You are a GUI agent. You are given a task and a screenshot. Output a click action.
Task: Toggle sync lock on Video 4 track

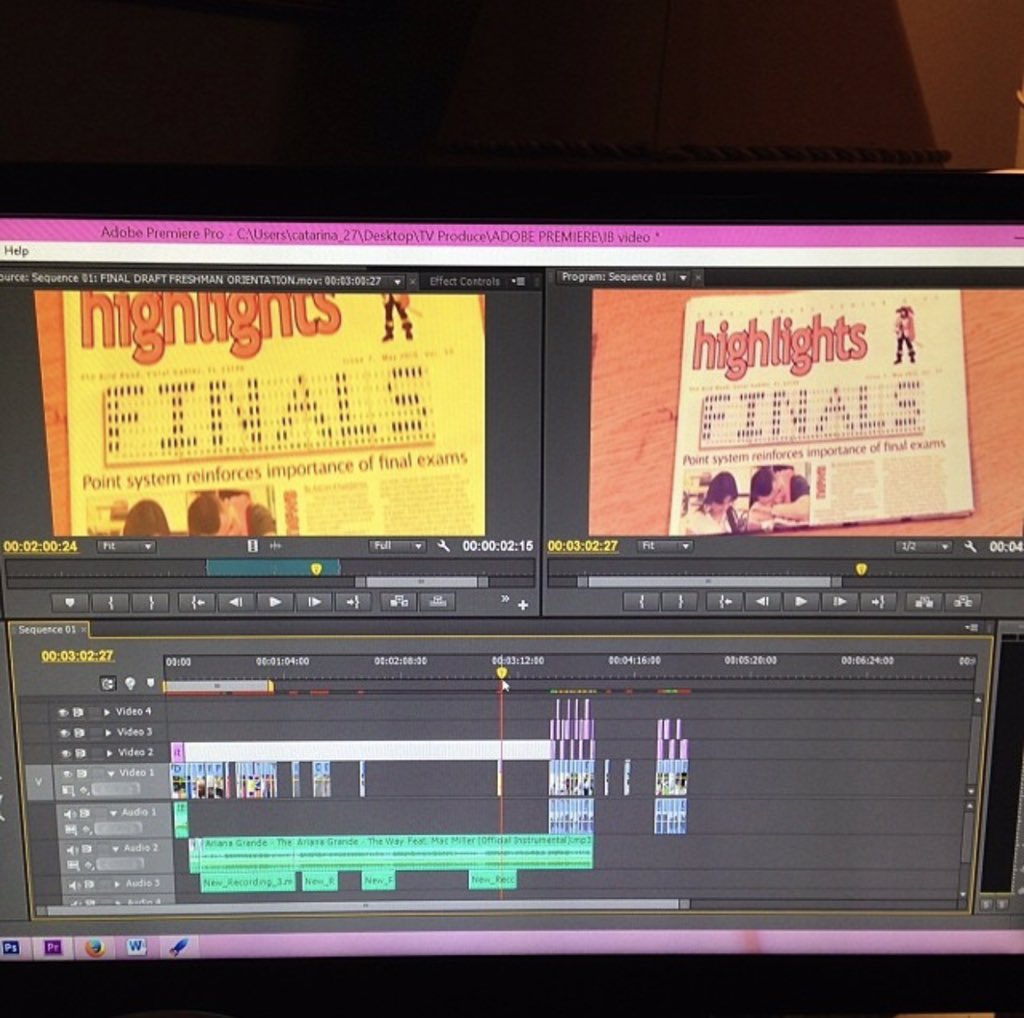pos(78,712)
